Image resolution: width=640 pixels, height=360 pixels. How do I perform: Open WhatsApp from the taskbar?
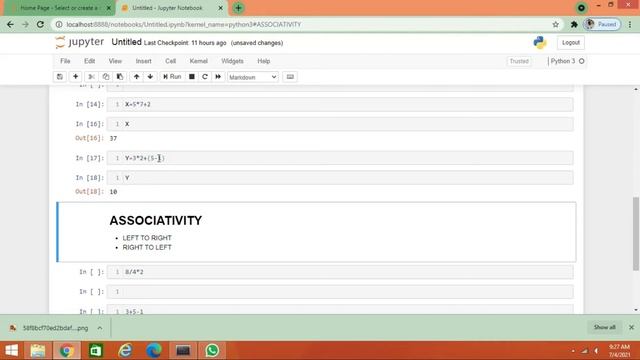pos(212,351)
